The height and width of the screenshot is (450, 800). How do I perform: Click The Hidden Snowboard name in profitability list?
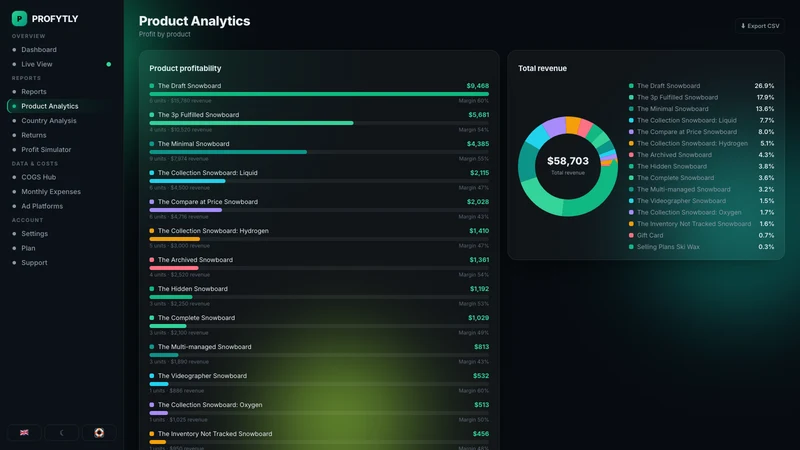[x=193, y=289]
